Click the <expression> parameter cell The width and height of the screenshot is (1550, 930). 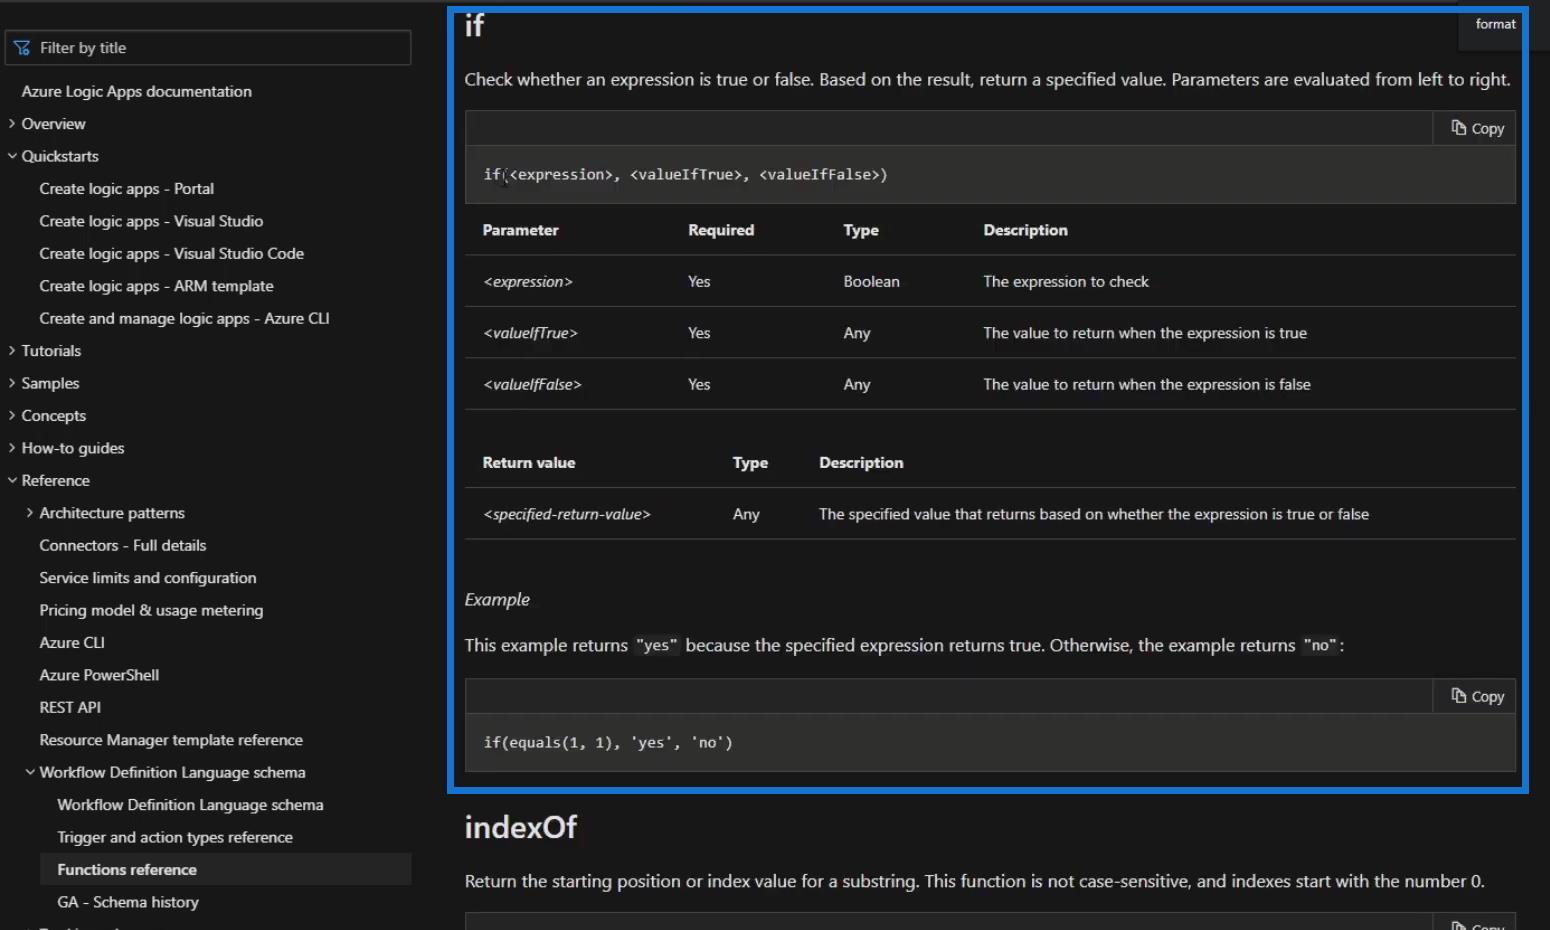[528, 282]
